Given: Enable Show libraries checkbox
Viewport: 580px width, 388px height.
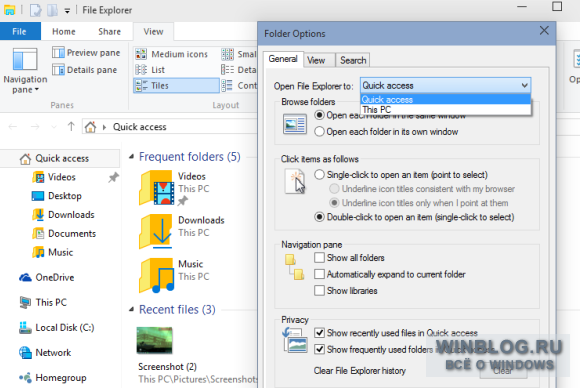Looking at the screenshot, I should [x=320, y=290].
